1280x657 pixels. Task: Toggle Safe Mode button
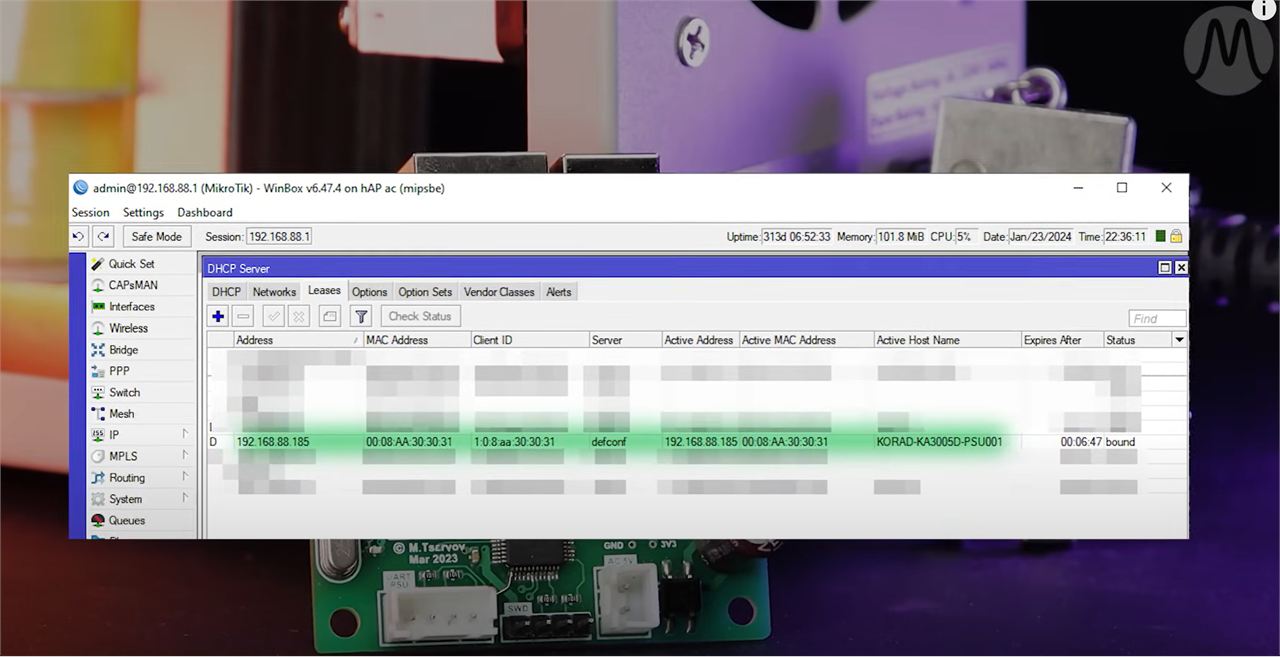157,237
